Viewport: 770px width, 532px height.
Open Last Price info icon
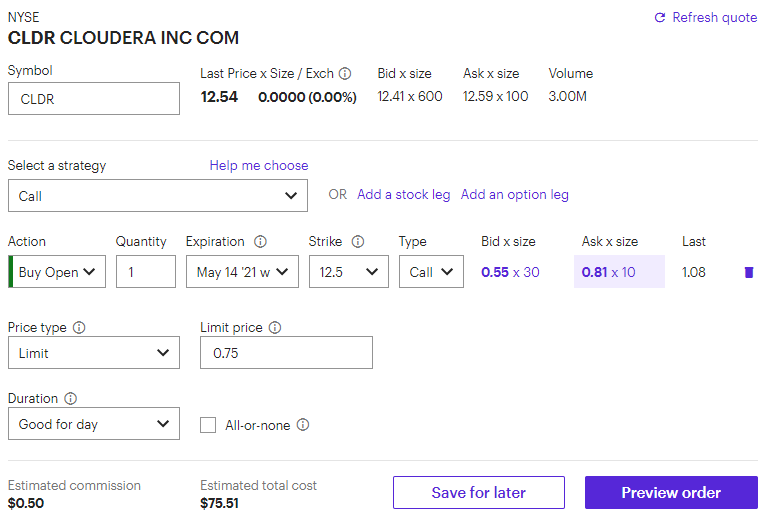[345, 73]
